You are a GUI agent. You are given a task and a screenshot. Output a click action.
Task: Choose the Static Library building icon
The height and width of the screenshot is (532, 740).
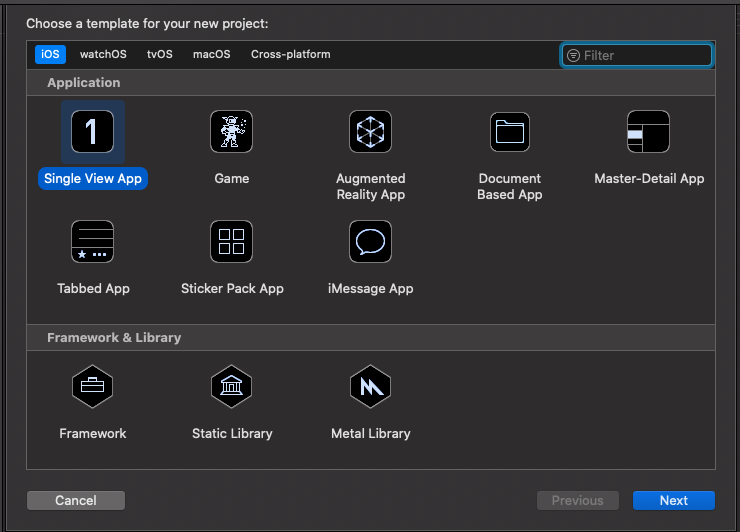tap(231, 387)
